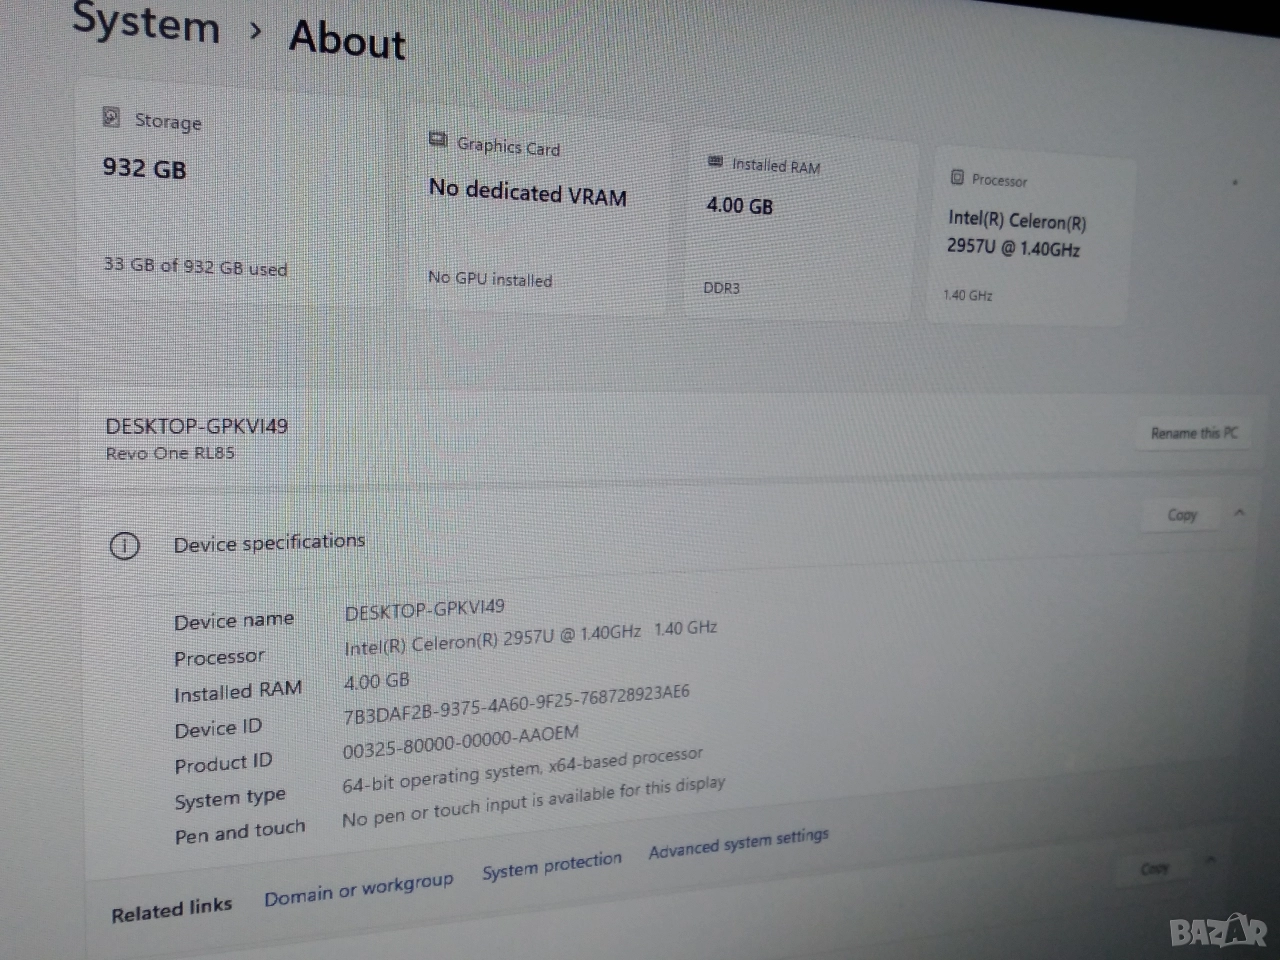
Task: Select the About breadcrumb title
Action: pyautogui.click(x=347, y=40)
